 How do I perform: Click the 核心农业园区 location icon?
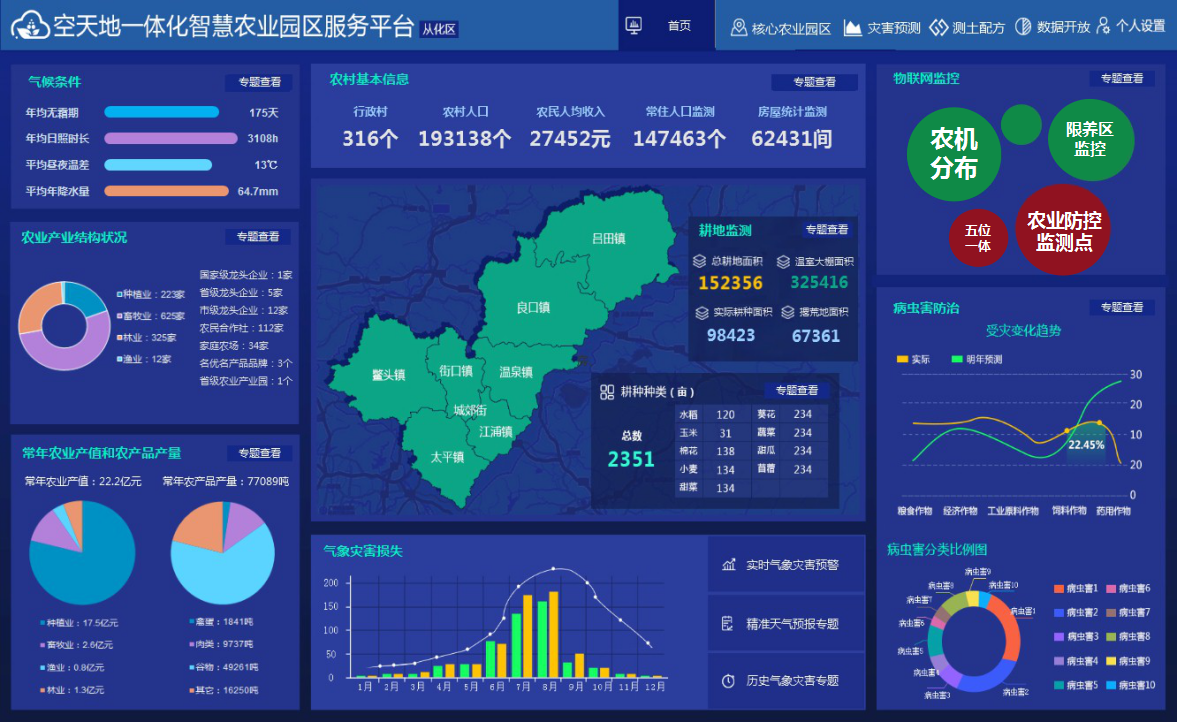(739, 27)
